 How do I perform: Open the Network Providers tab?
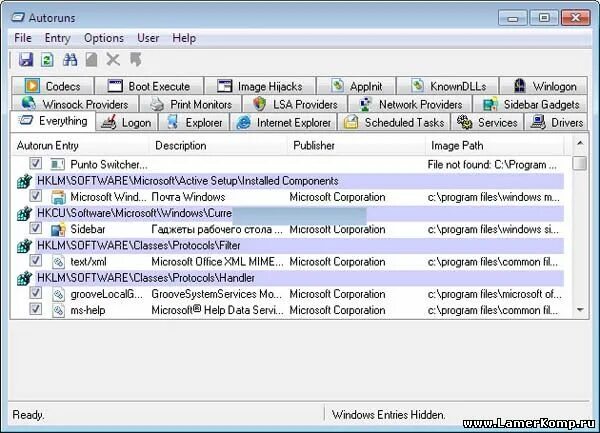tap(410, 104)
